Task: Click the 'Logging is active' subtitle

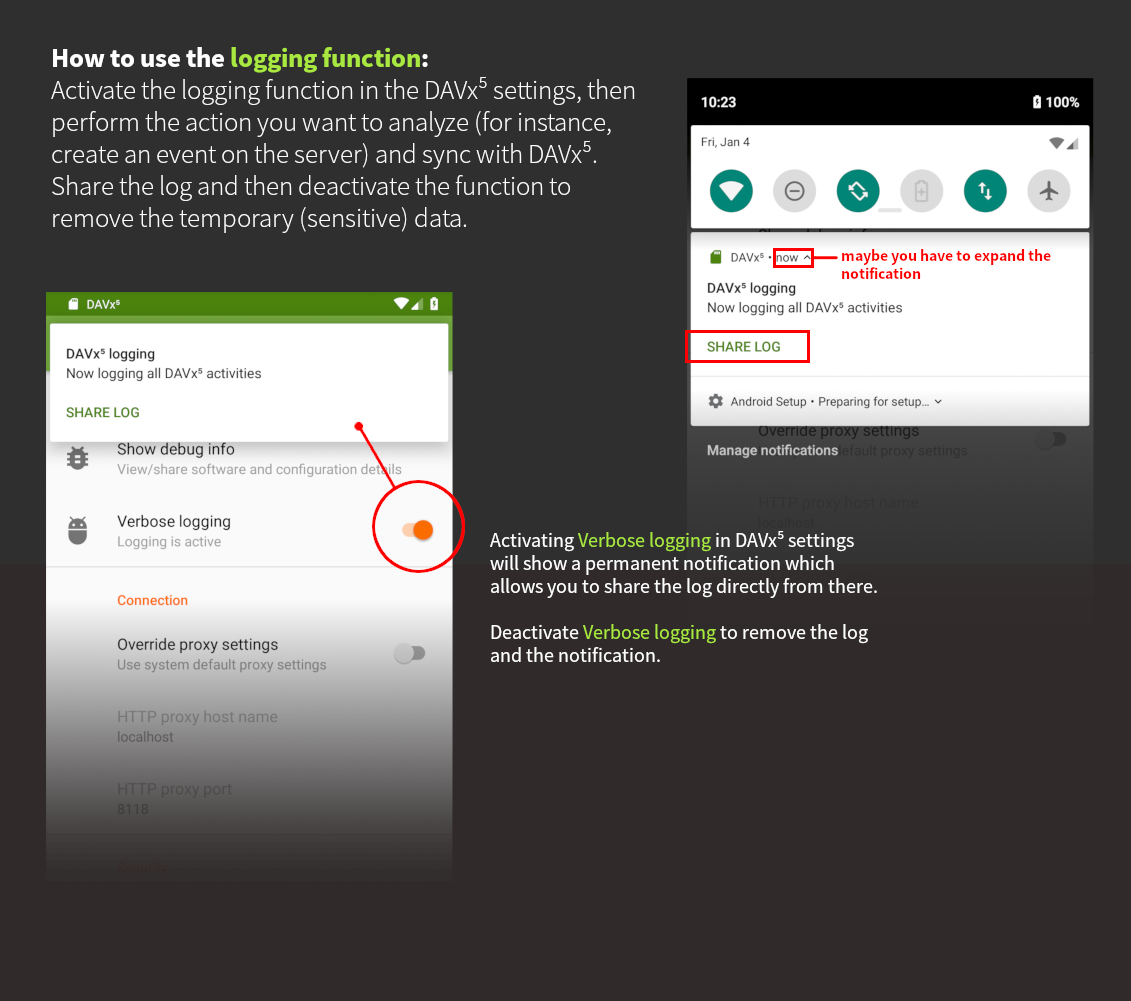Action: click(x=169, y=542)
